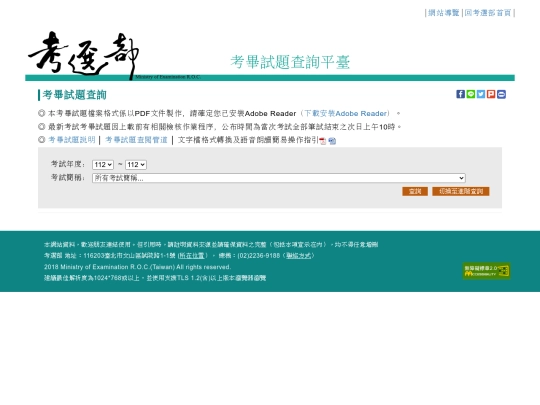This screenshot has width=540, height=405.
Task: Click the 切換至進階查詢 button
Action: click(x=461, y=191)
